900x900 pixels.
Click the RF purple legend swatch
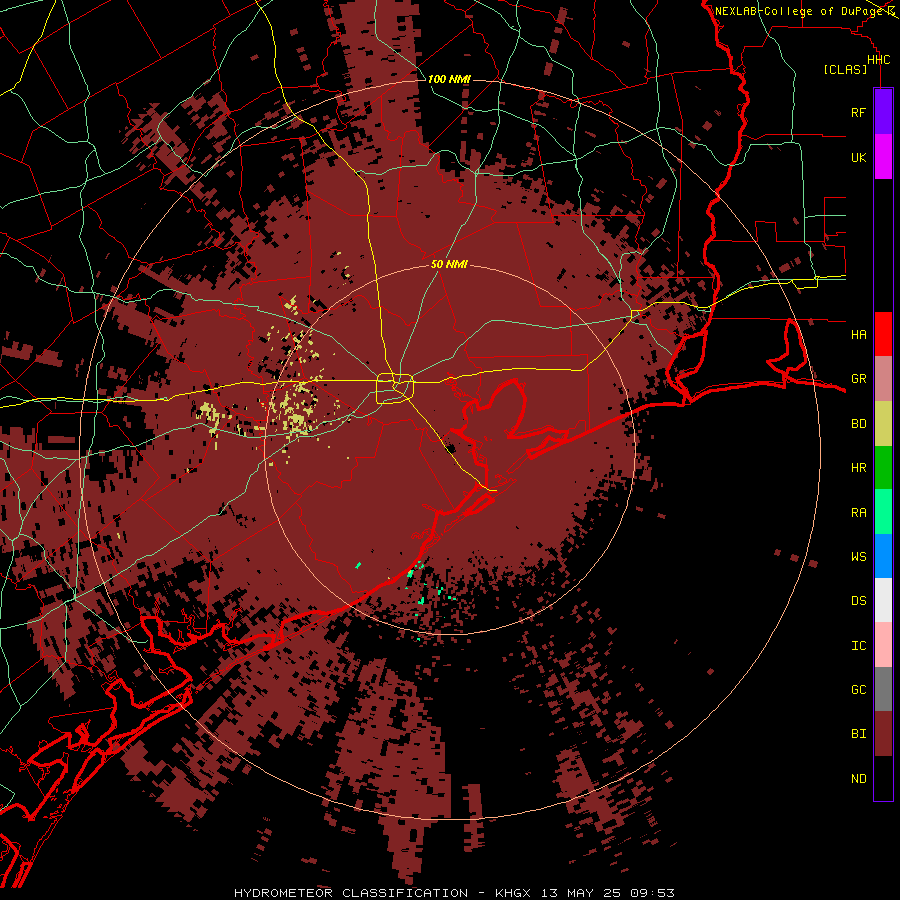coord(883,112)
